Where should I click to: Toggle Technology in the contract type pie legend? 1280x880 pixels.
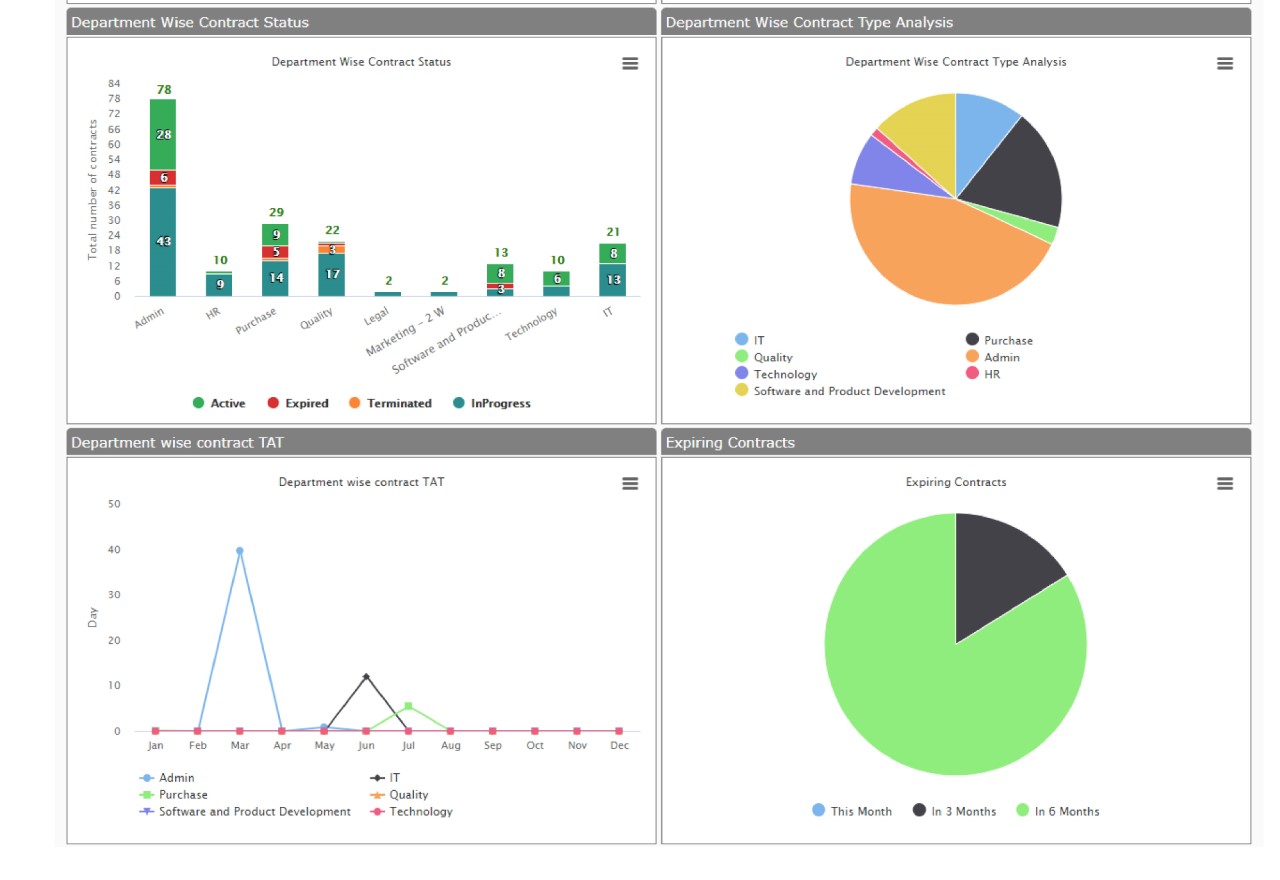[776, 374]
